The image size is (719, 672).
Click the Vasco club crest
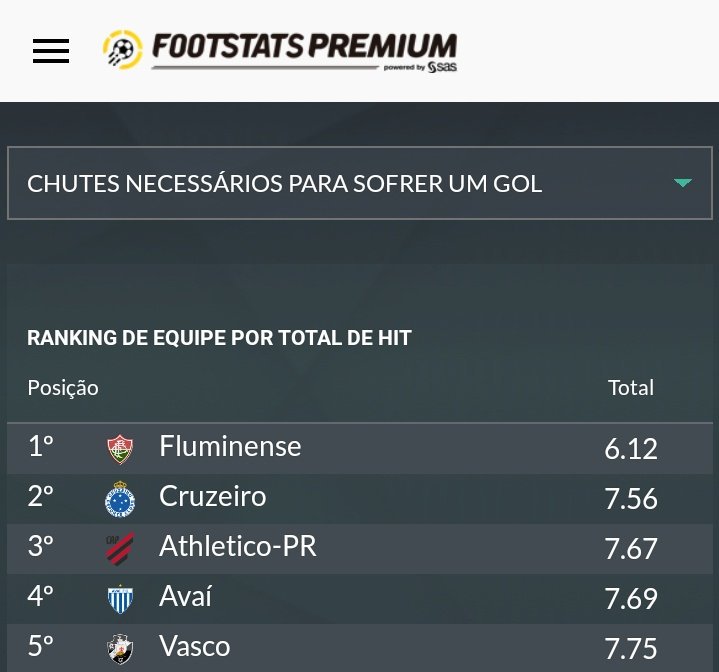coord(120,648)
